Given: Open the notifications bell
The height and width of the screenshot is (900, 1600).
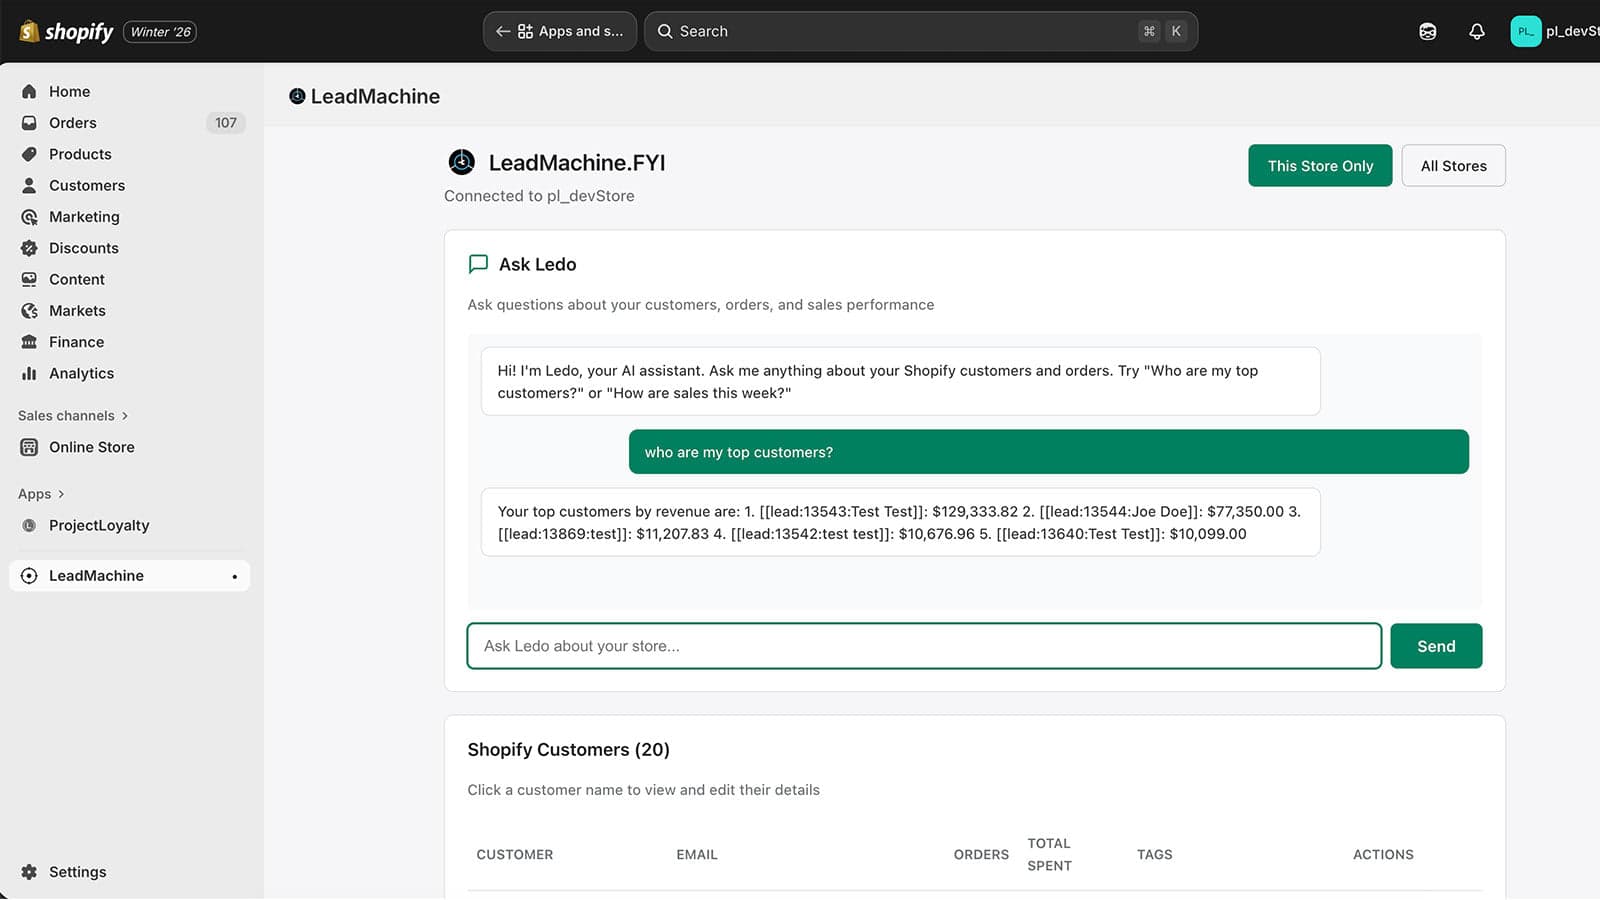Looking at the screenshot, I should [x=1476, y=31].
